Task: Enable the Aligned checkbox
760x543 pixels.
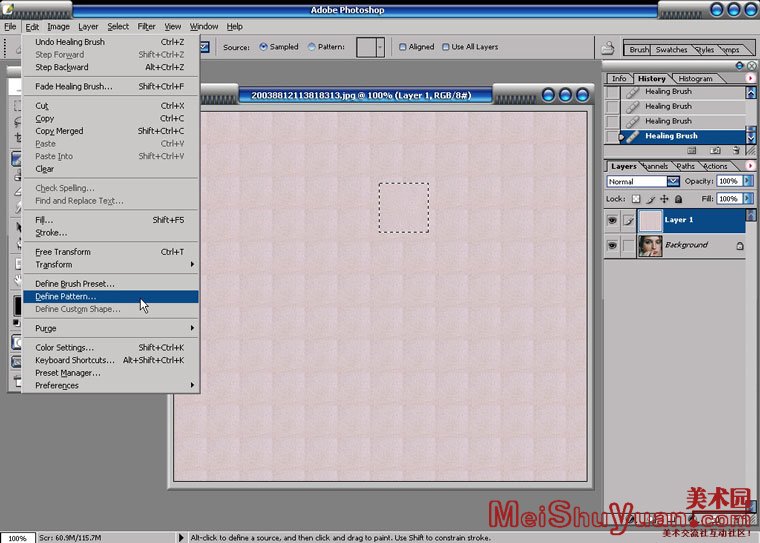Action: pos(402,47)
